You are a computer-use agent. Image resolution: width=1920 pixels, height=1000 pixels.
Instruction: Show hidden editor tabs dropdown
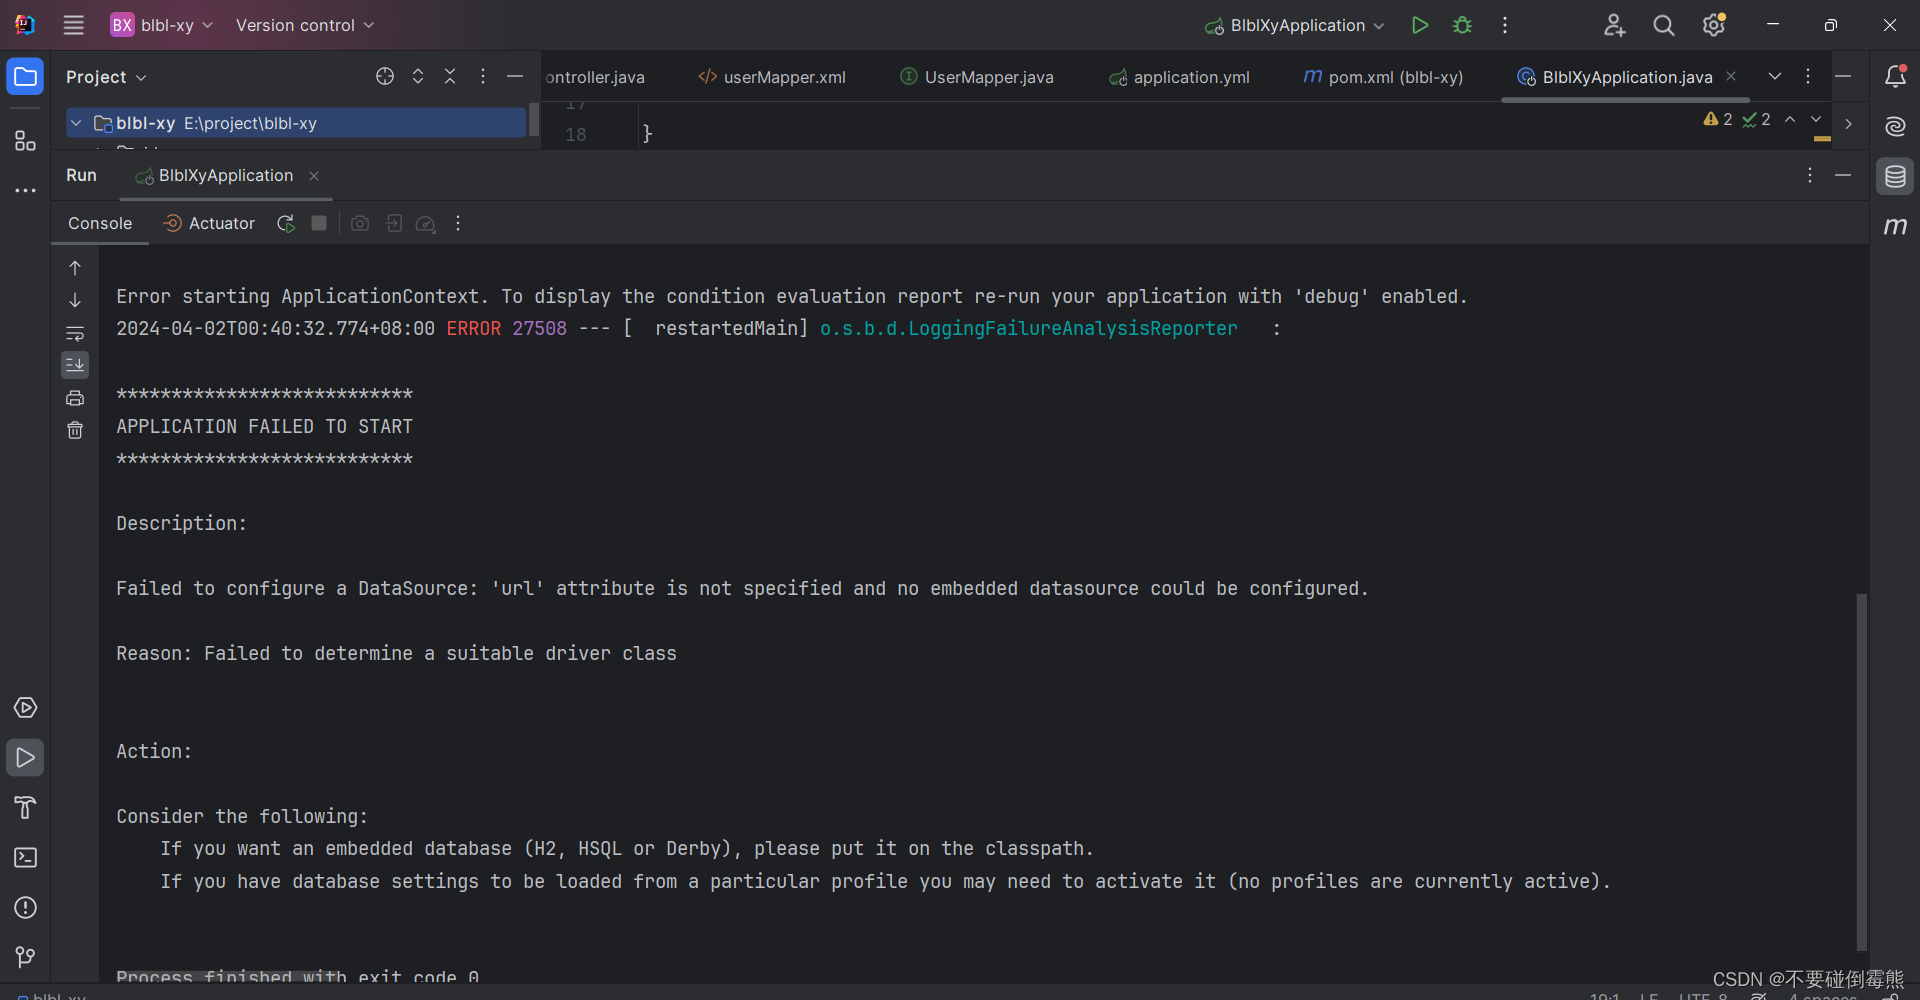click(x=1775, y=76)
